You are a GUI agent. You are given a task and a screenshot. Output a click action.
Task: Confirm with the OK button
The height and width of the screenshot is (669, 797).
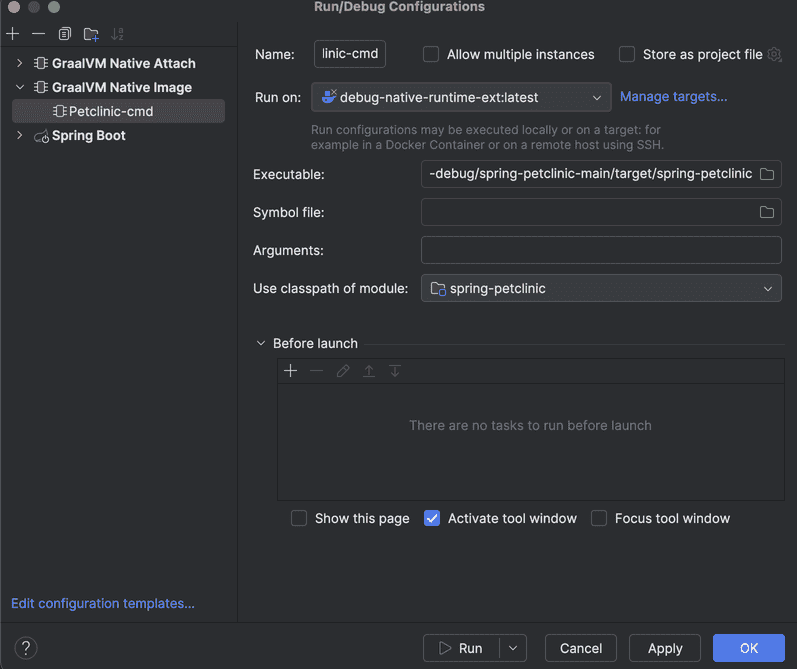click(x=749, y=648)
